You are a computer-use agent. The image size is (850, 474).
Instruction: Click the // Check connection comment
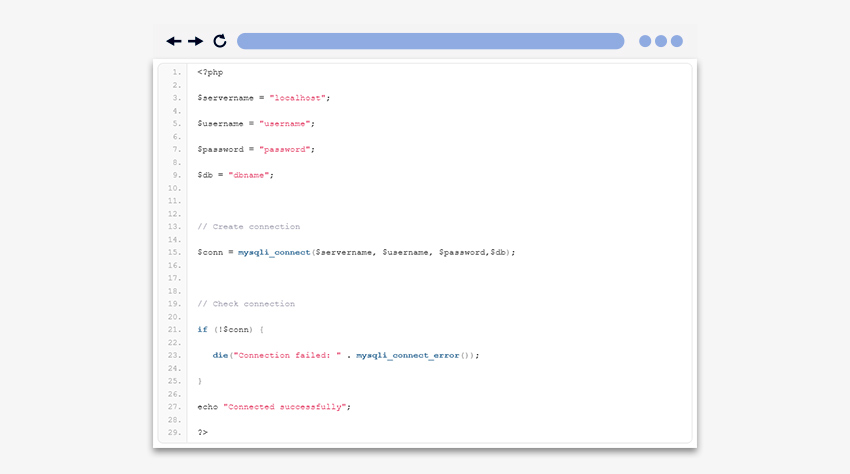tap(246, 304)
